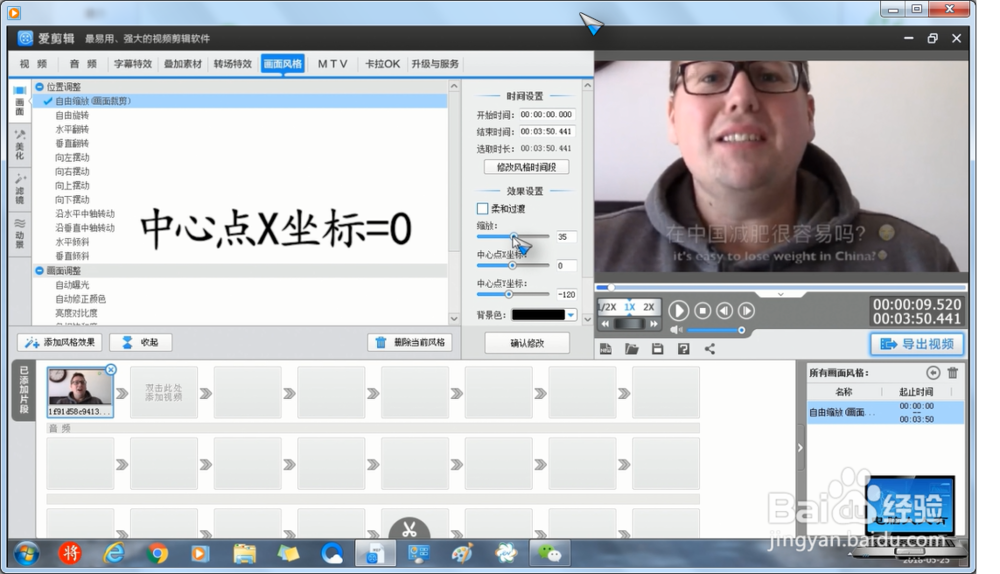Click the video seek progress bar
The image size is (1000, 574).
[781, 288]
